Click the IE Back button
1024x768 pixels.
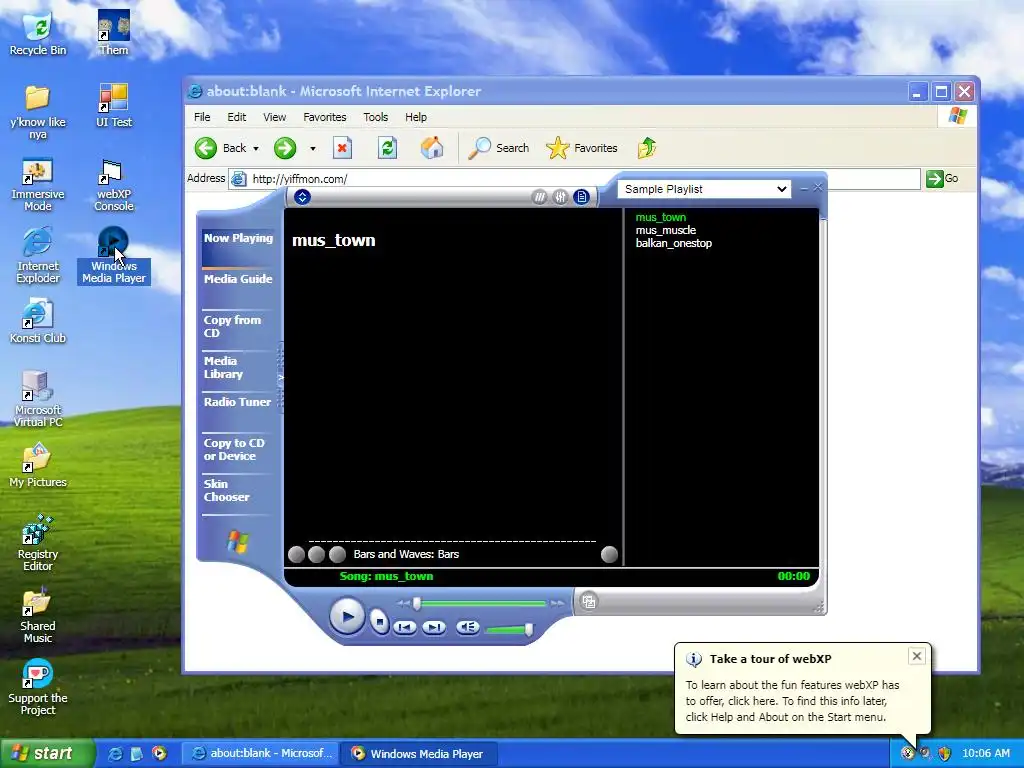[221, 148]
